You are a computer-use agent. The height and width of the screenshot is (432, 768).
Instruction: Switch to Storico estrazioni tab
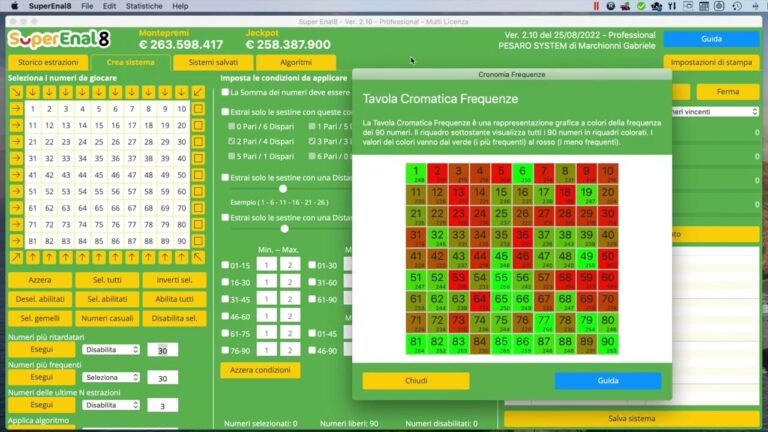pos(48,63)
